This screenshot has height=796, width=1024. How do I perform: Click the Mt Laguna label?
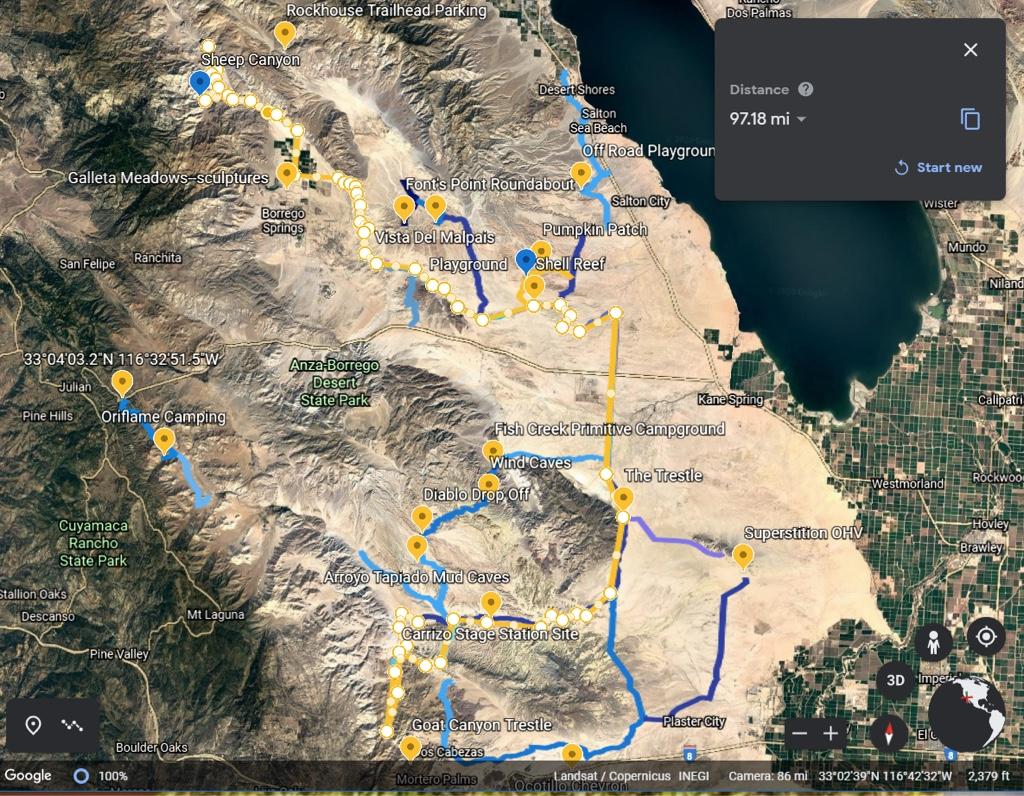[x=216, y=614]
